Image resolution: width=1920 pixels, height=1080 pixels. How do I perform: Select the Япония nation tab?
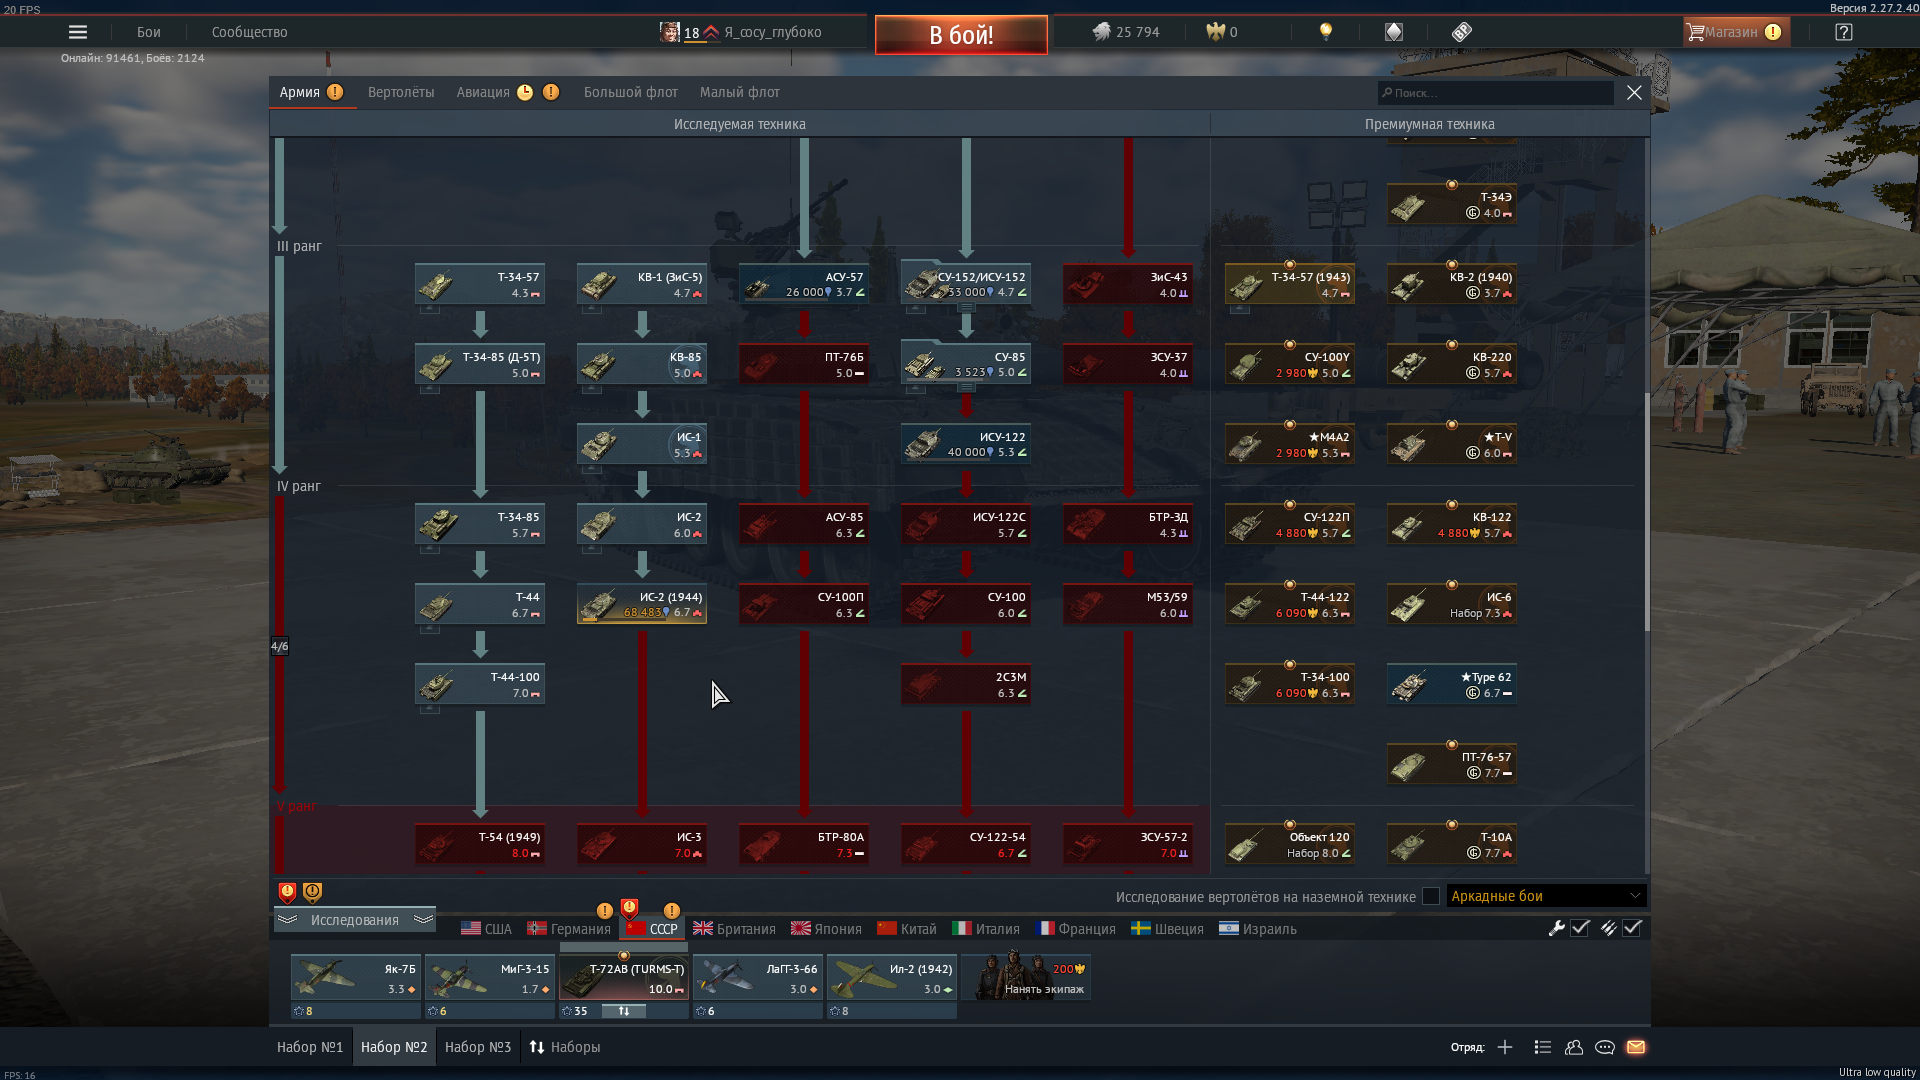click(826, 928)
